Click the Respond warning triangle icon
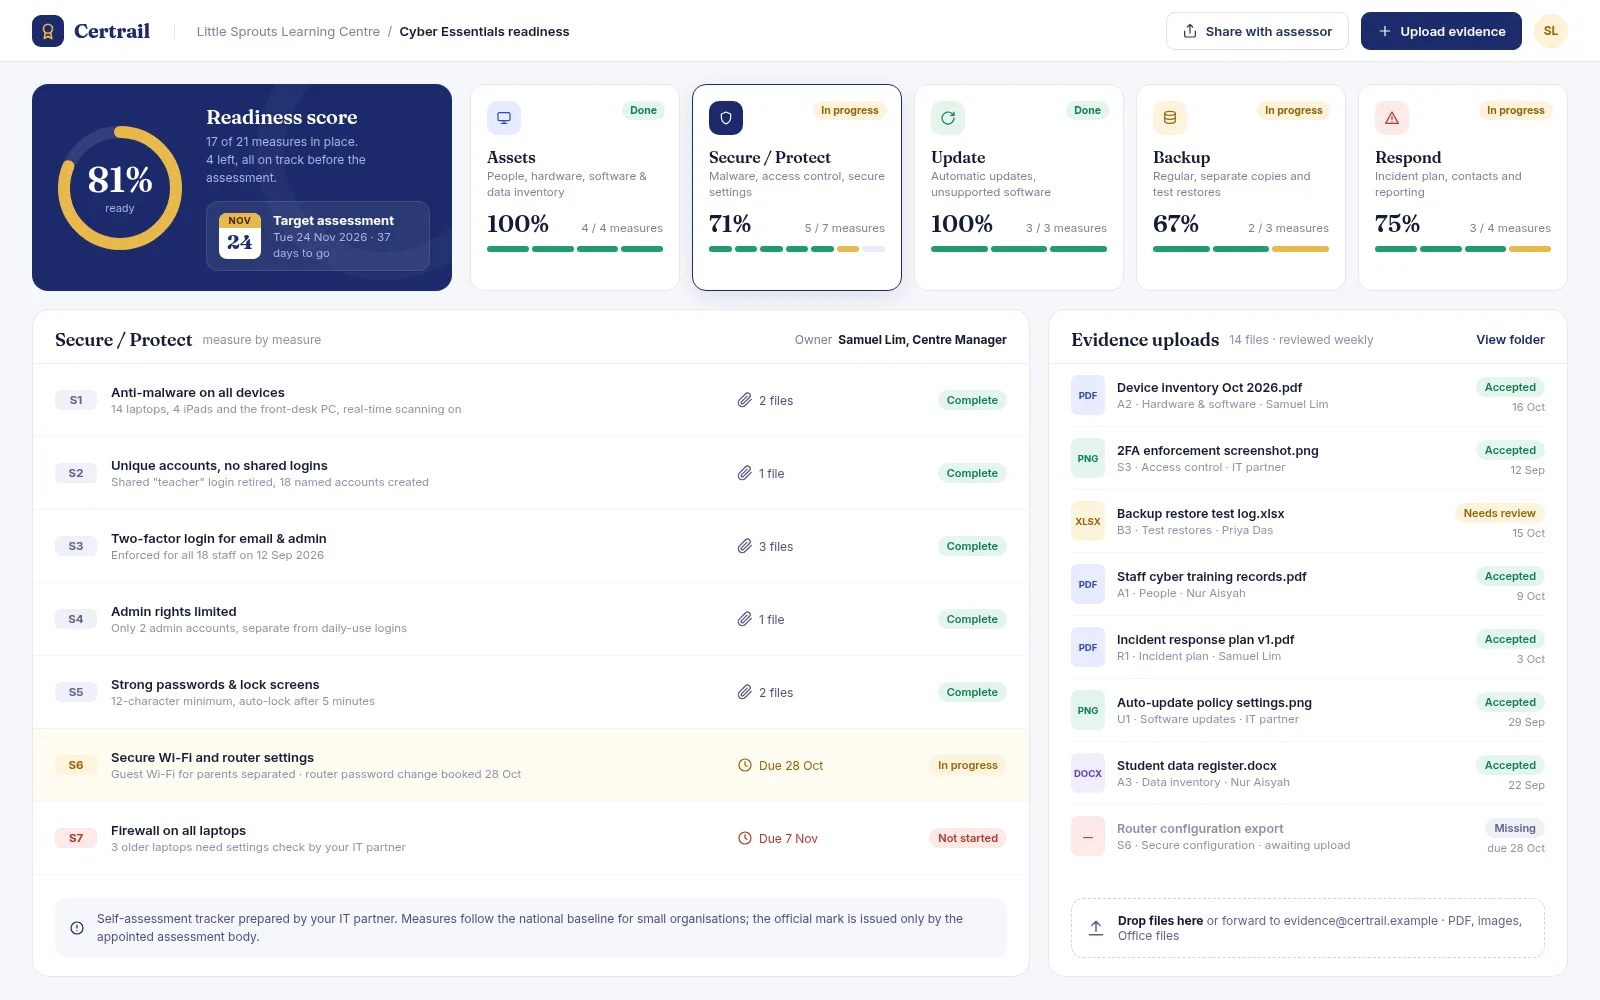The height and width of the screenshot is (1000, 1600). pyautogui.click(x=1392, y=118)
